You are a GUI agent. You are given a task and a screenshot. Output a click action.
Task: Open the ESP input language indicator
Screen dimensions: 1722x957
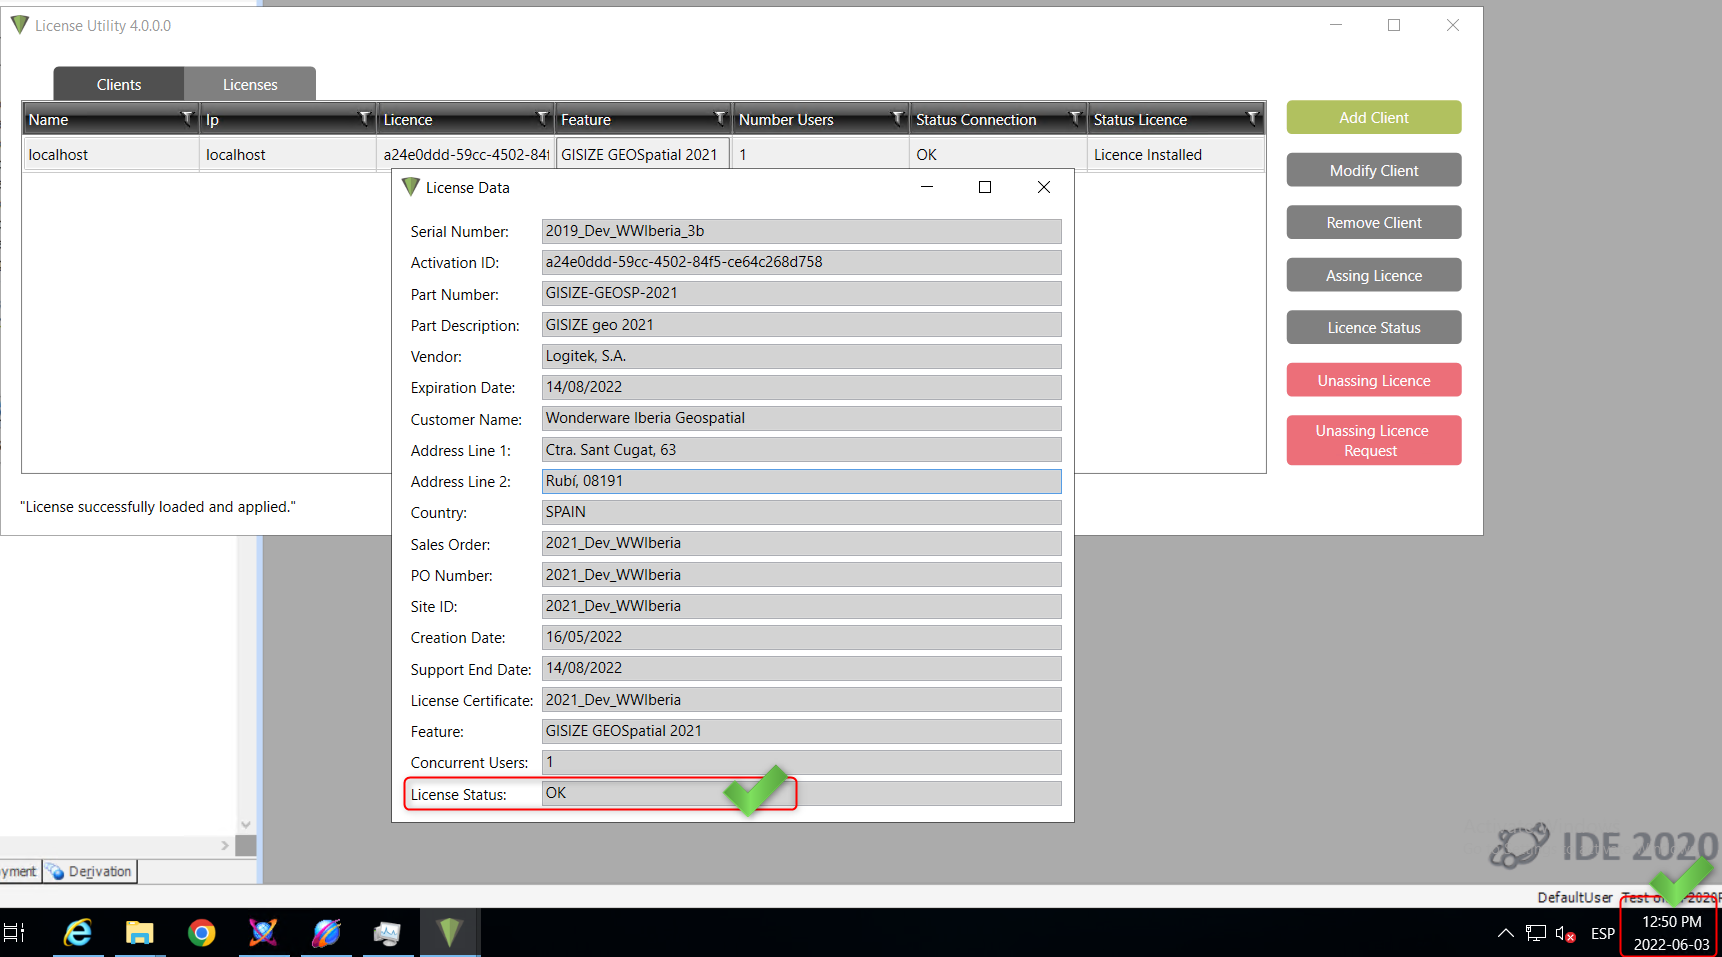point(1603,933)
